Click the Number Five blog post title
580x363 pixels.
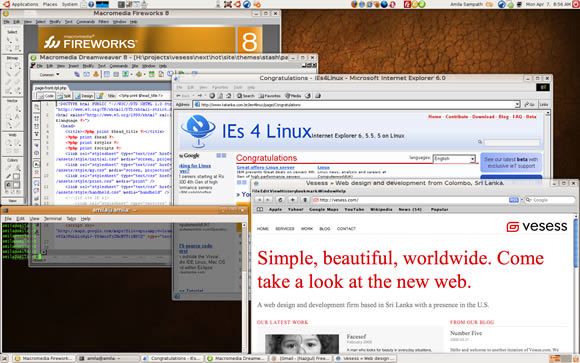[466, 333]
